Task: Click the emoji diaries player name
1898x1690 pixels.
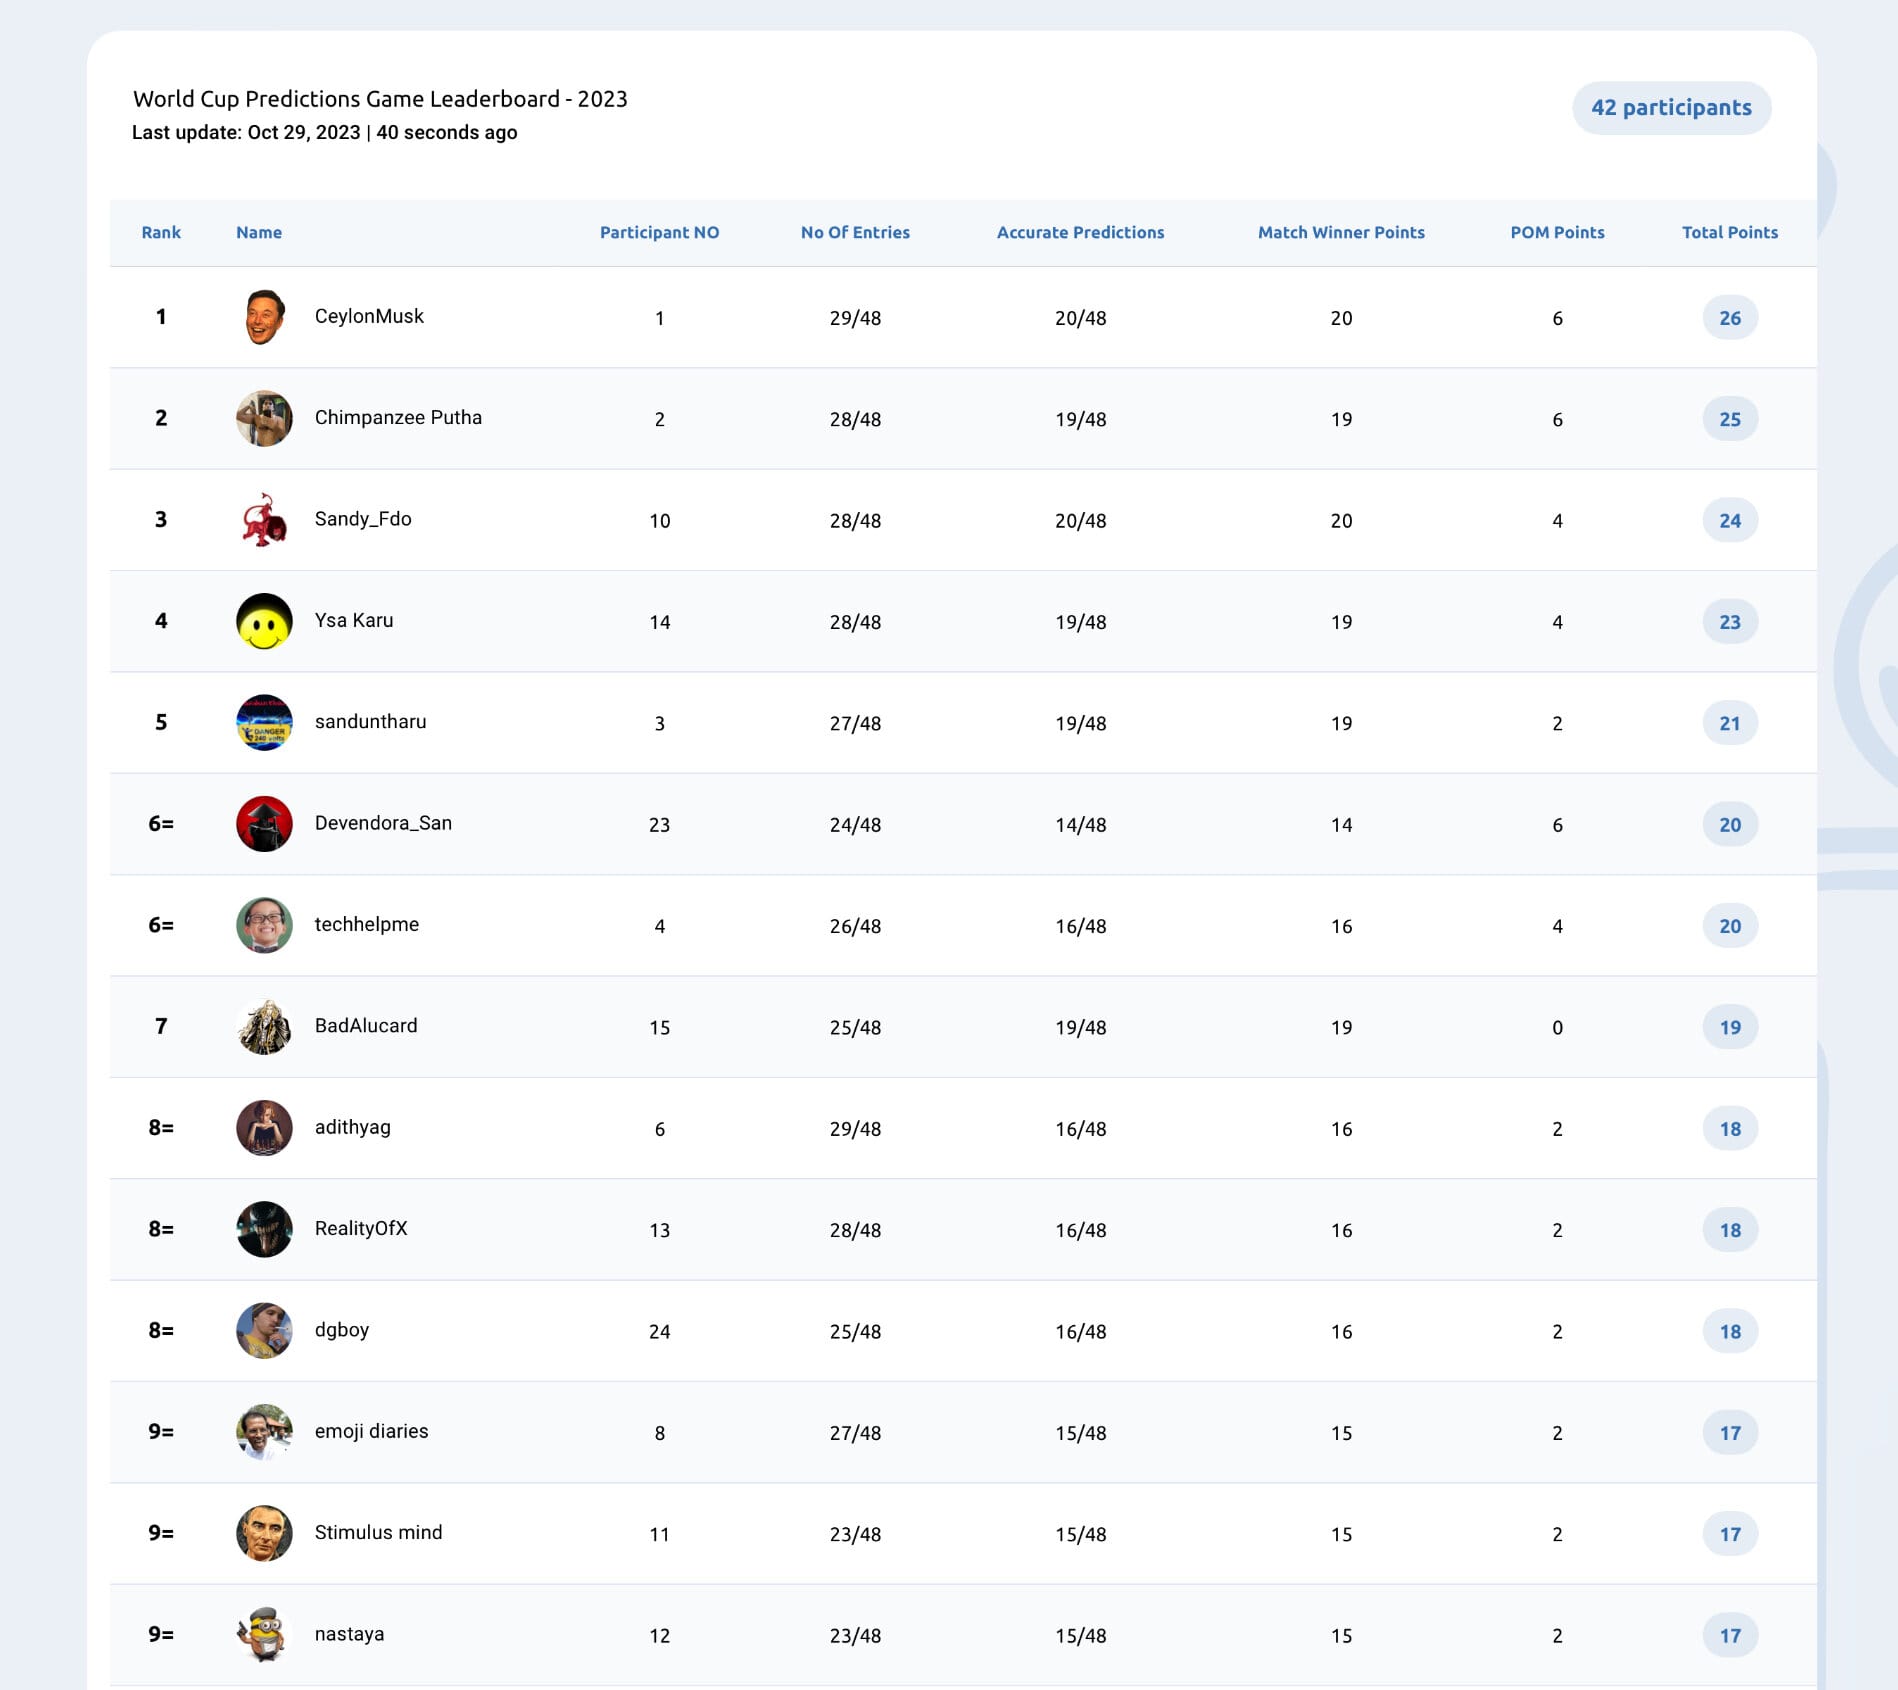Action: (371, 1431)
